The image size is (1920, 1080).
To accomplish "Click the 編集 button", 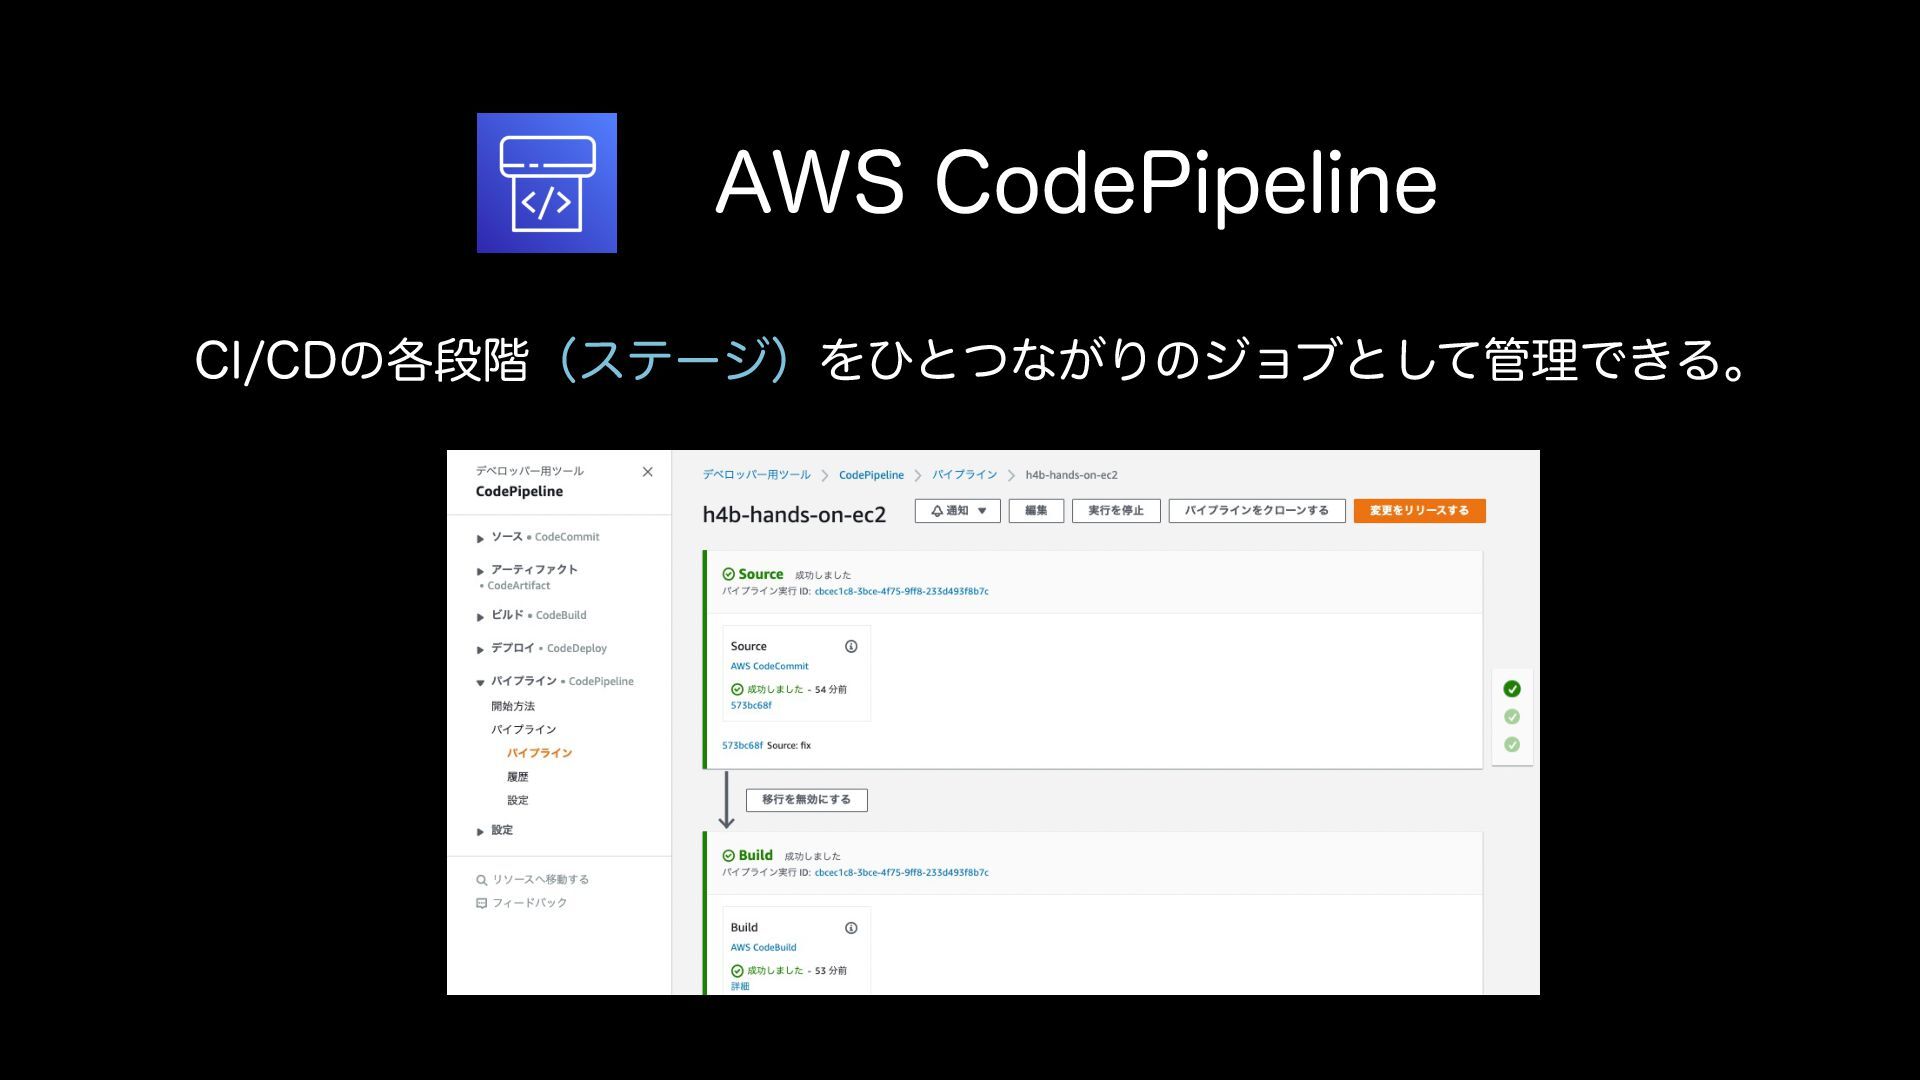I will pyautogui.click(x=1036, y=511).
